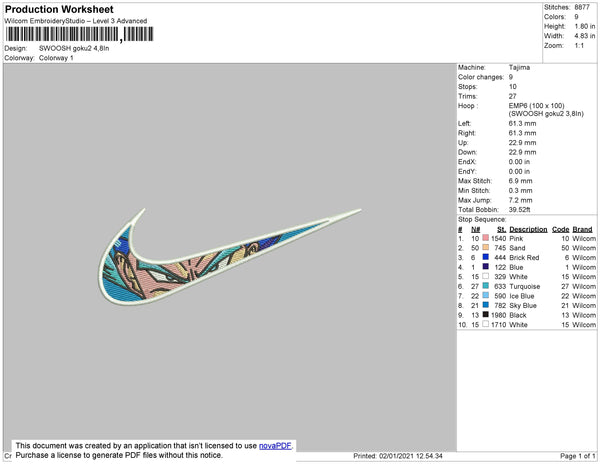This screenshot has width=600, height=464.
Task: Select the White swatch with stitch count 329
Action: [x=486, y=276]
